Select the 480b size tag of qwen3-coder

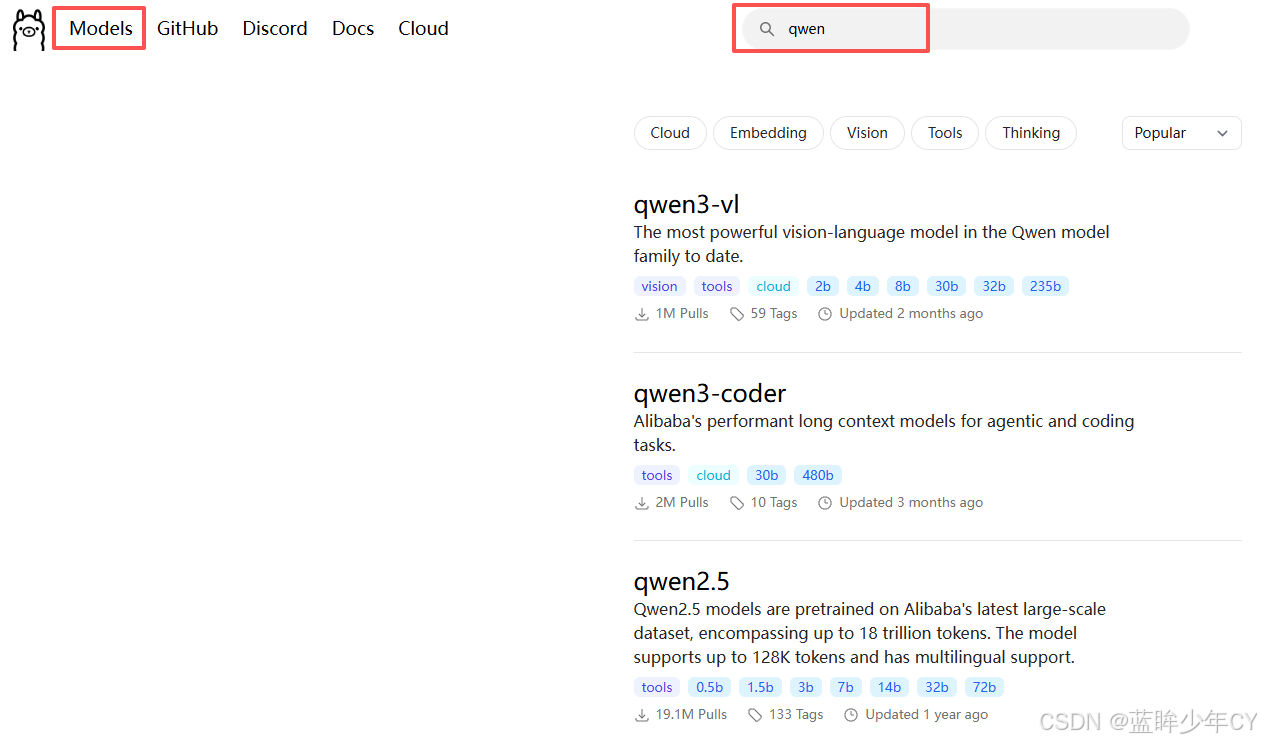coord(818,475)
